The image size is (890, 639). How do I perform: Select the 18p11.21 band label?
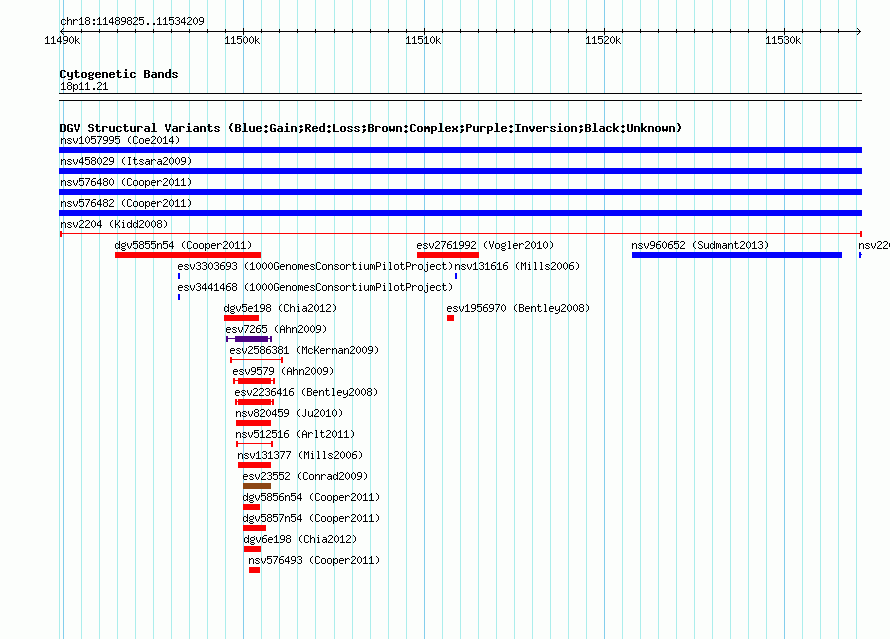point(84,86)
